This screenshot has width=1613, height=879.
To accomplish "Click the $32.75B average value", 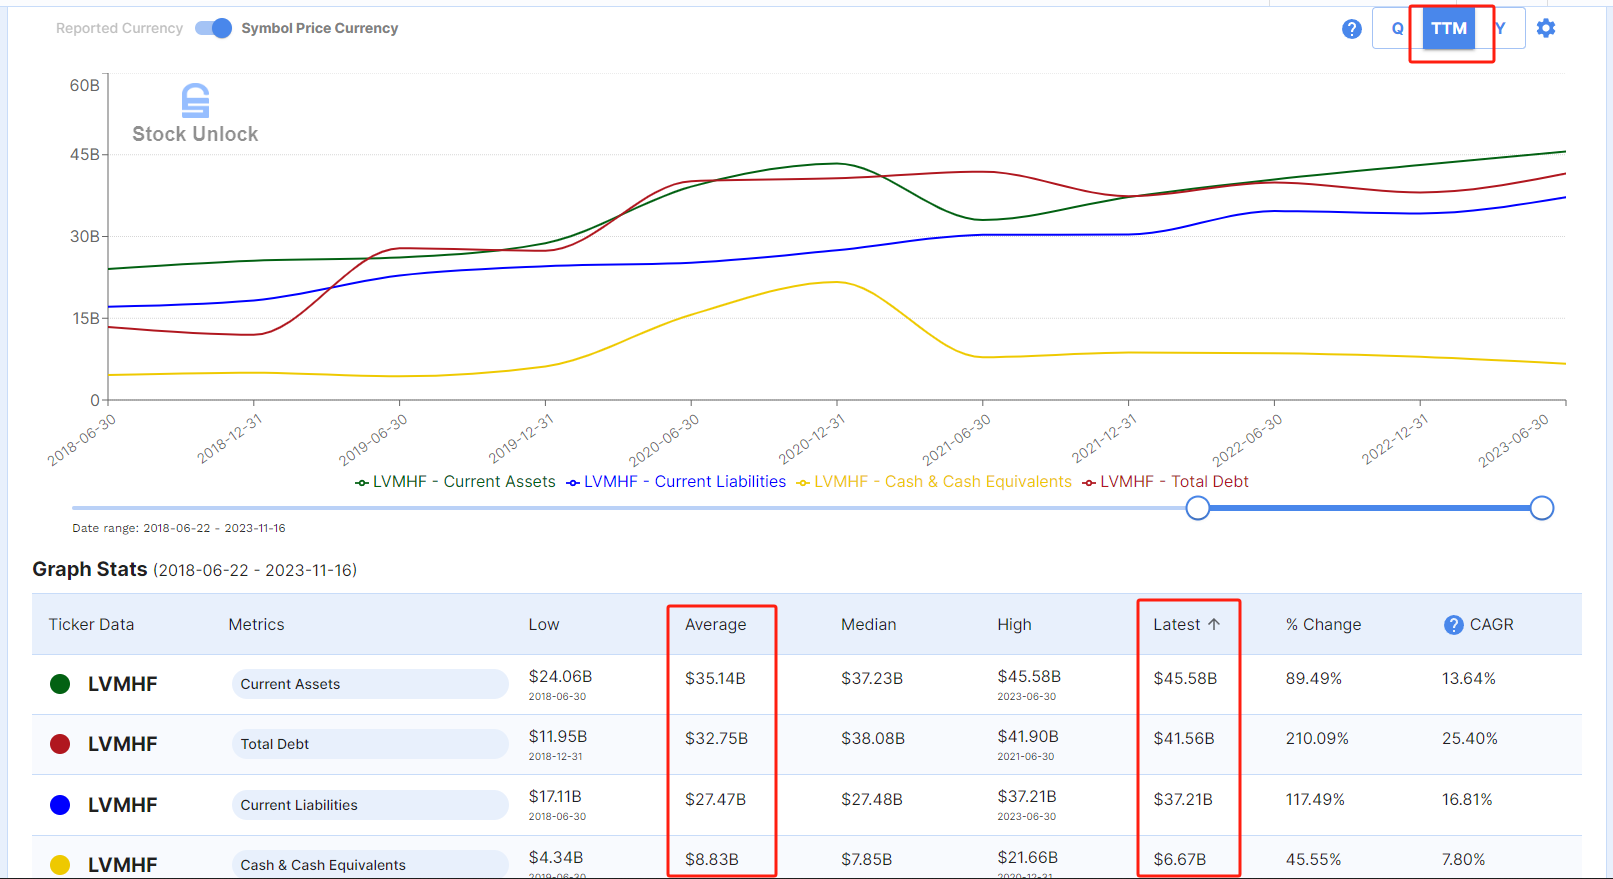I will 716,738.
